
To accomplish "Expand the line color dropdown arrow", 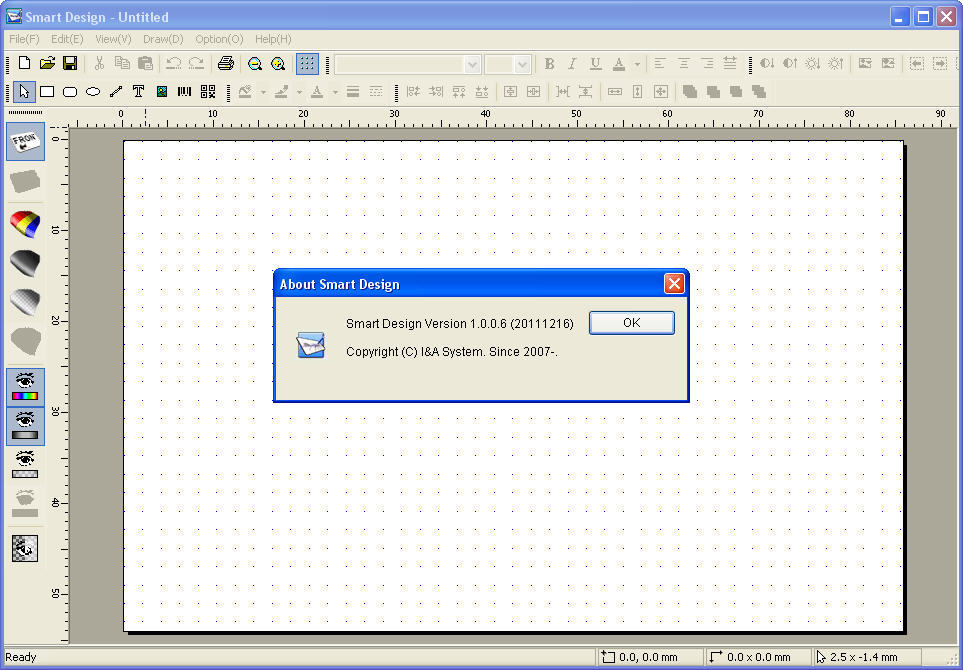I will point(299,92).
